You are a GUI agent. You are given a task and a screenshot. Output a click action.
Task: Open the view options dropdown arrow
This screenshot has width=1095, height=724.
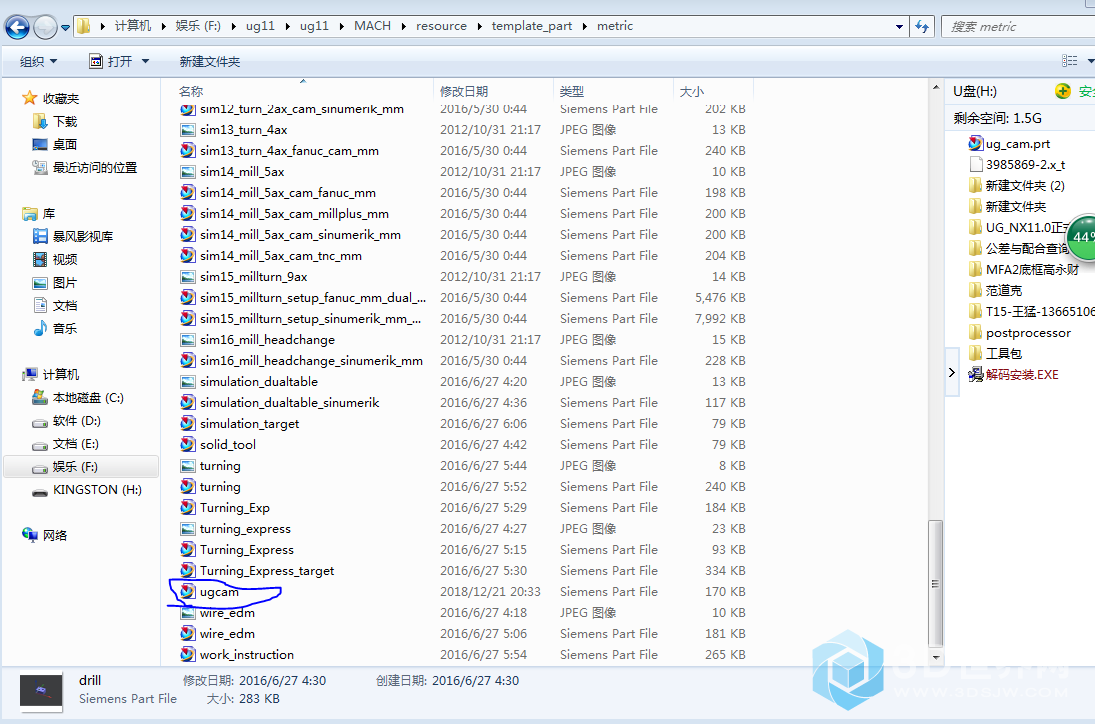click(1090, 61)
